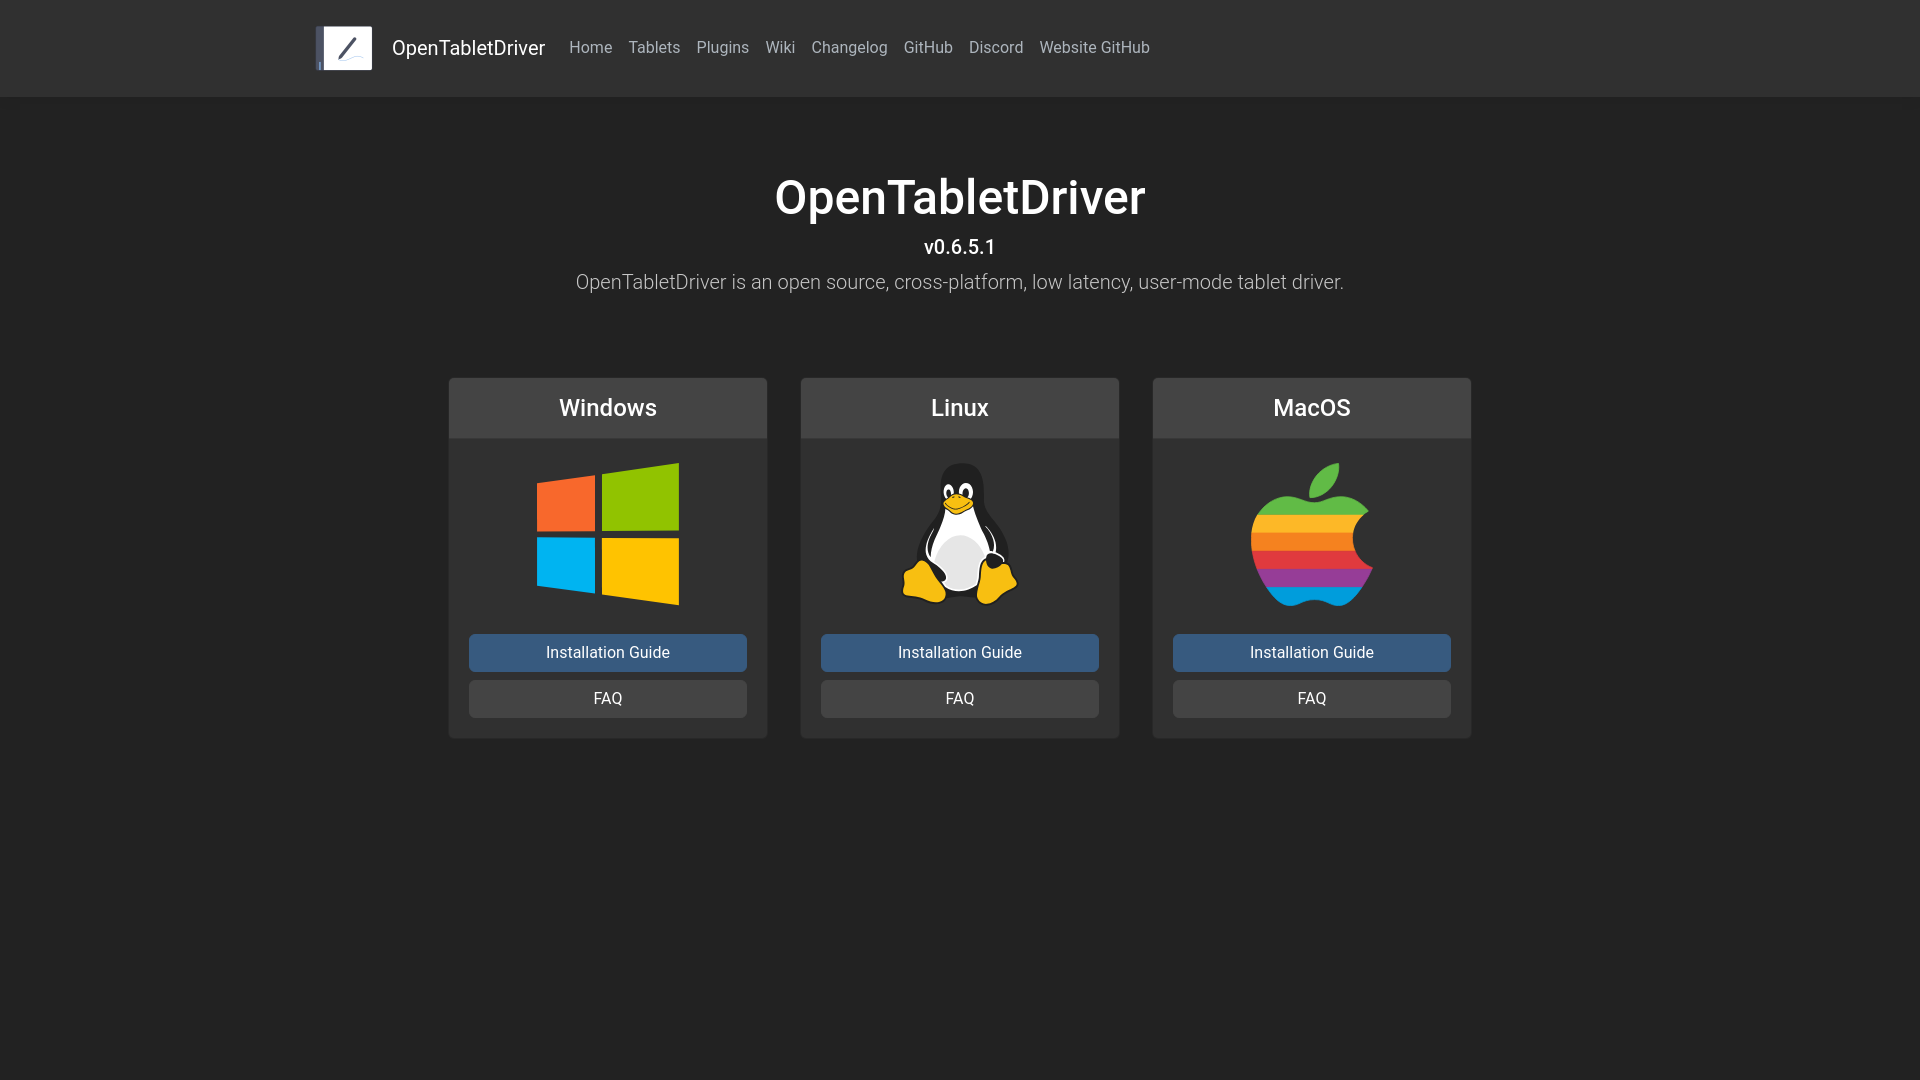Open the Windows Installation Guide
This screenshot has width=1920, height=1080.
tap(608, 653)
